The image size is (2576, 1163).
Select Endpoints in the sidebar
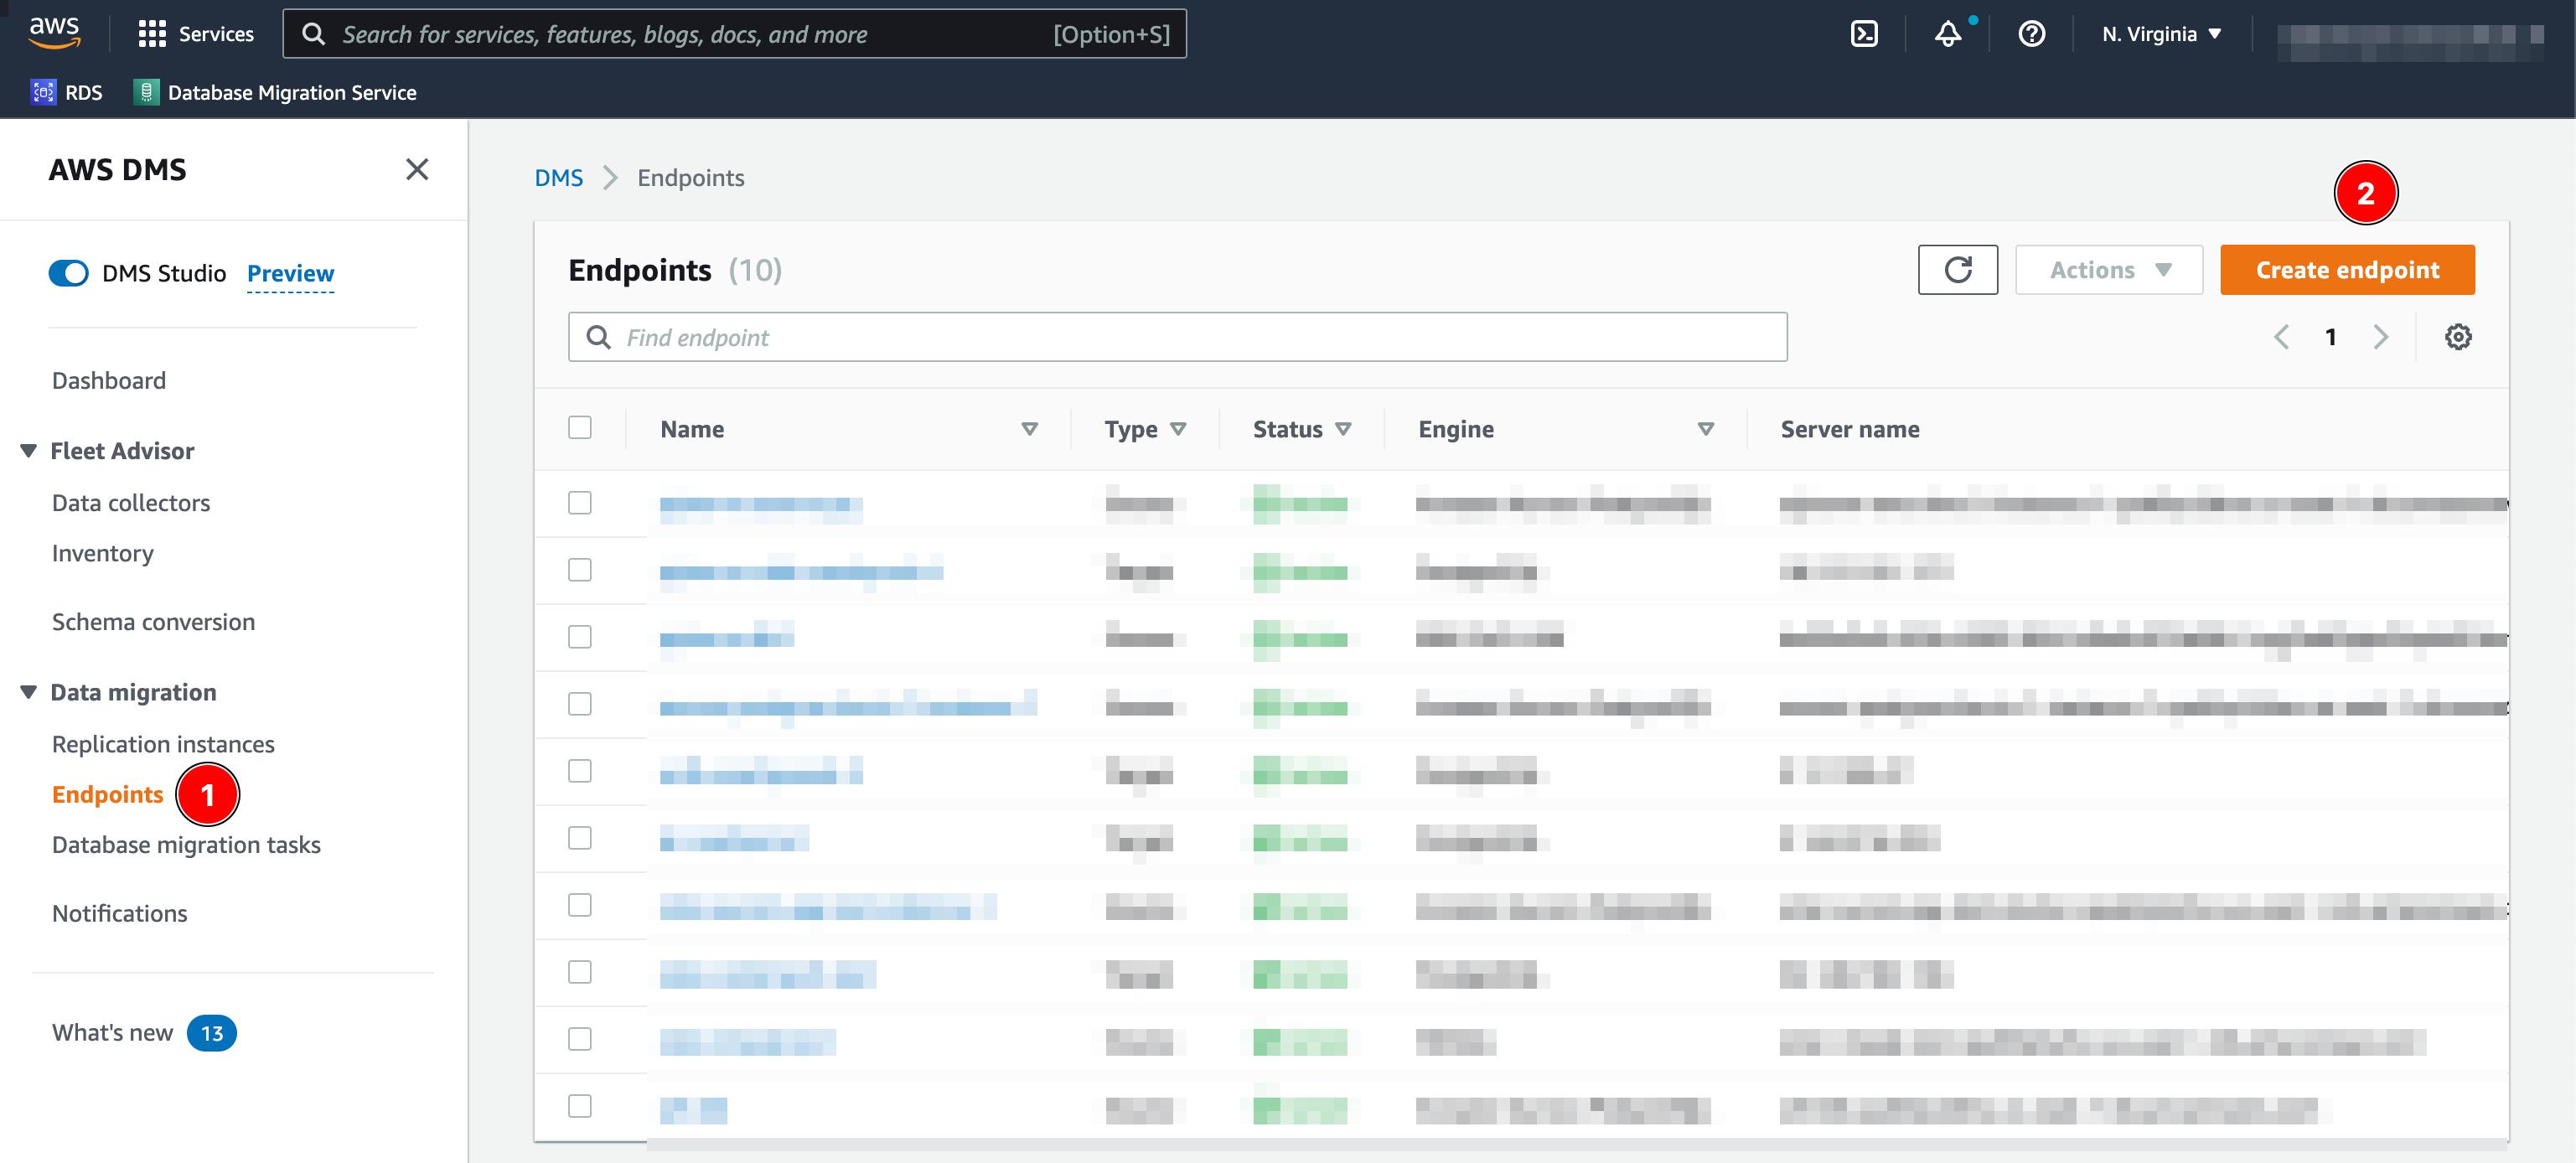pos(107,794)
